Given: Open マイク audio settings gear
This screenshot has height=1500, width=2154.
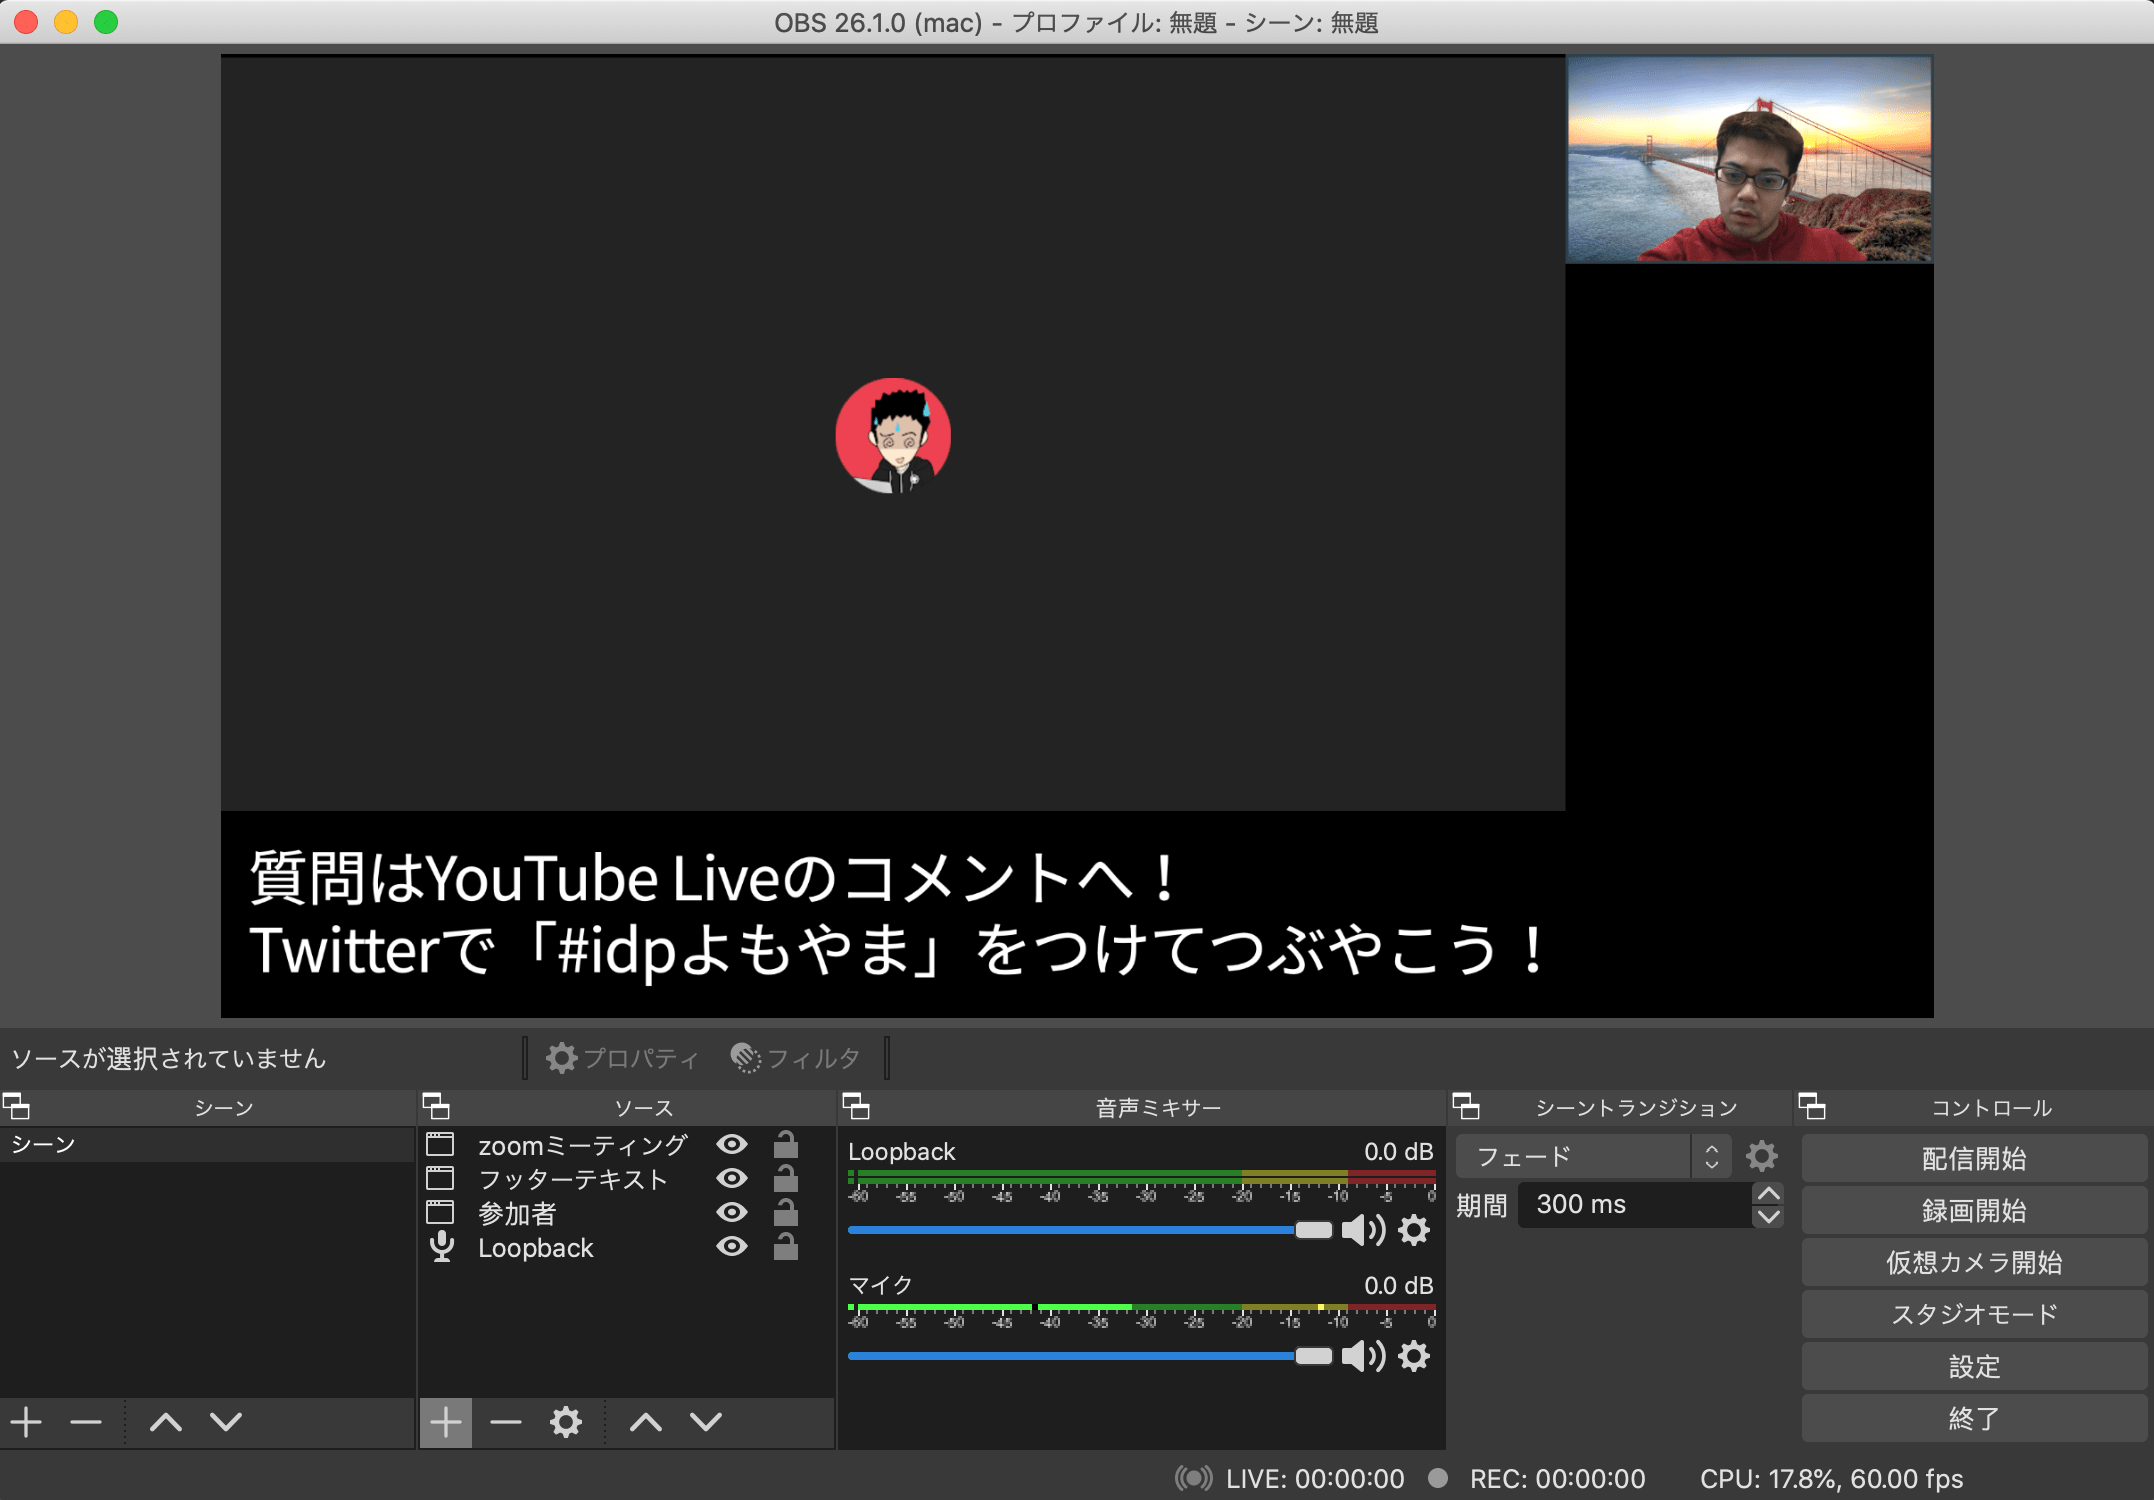Looking at the screenshot, I should (1414, 1356).
